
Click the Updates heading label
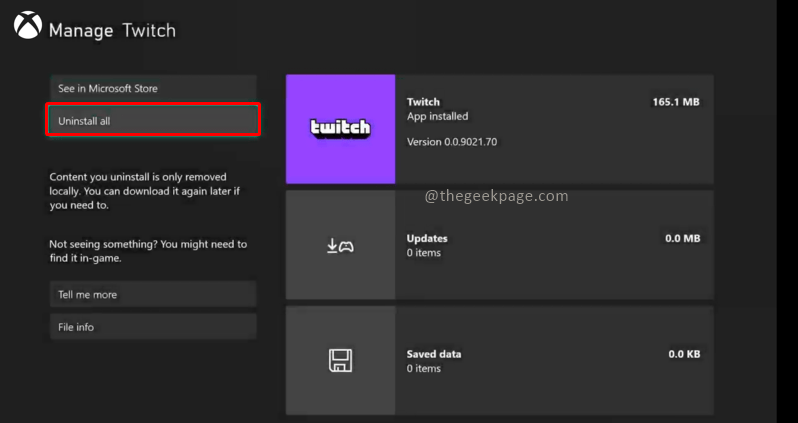[x=427, y=238]
